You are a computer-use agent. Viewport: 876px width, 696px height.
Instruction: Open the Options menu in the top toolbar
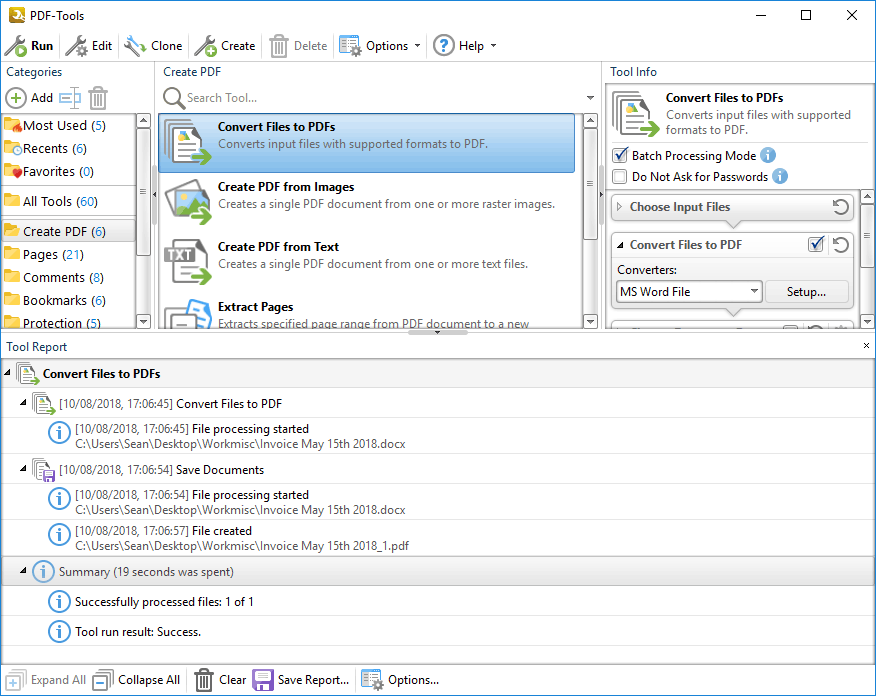(380, 46)
